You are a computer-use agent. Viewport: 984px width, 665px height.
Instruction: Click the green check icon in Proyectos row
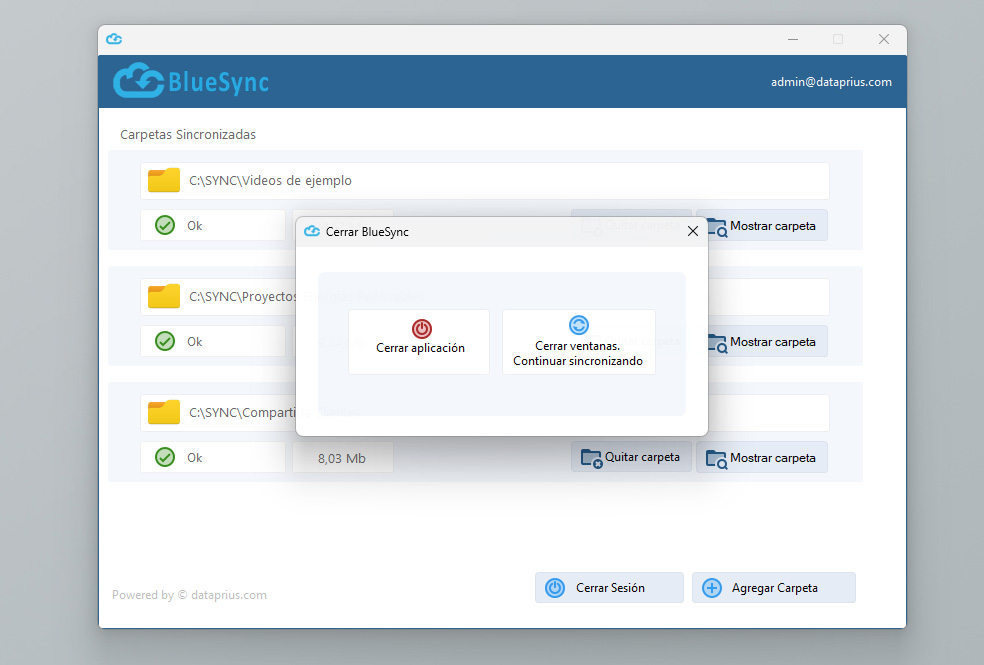(165, 341)
